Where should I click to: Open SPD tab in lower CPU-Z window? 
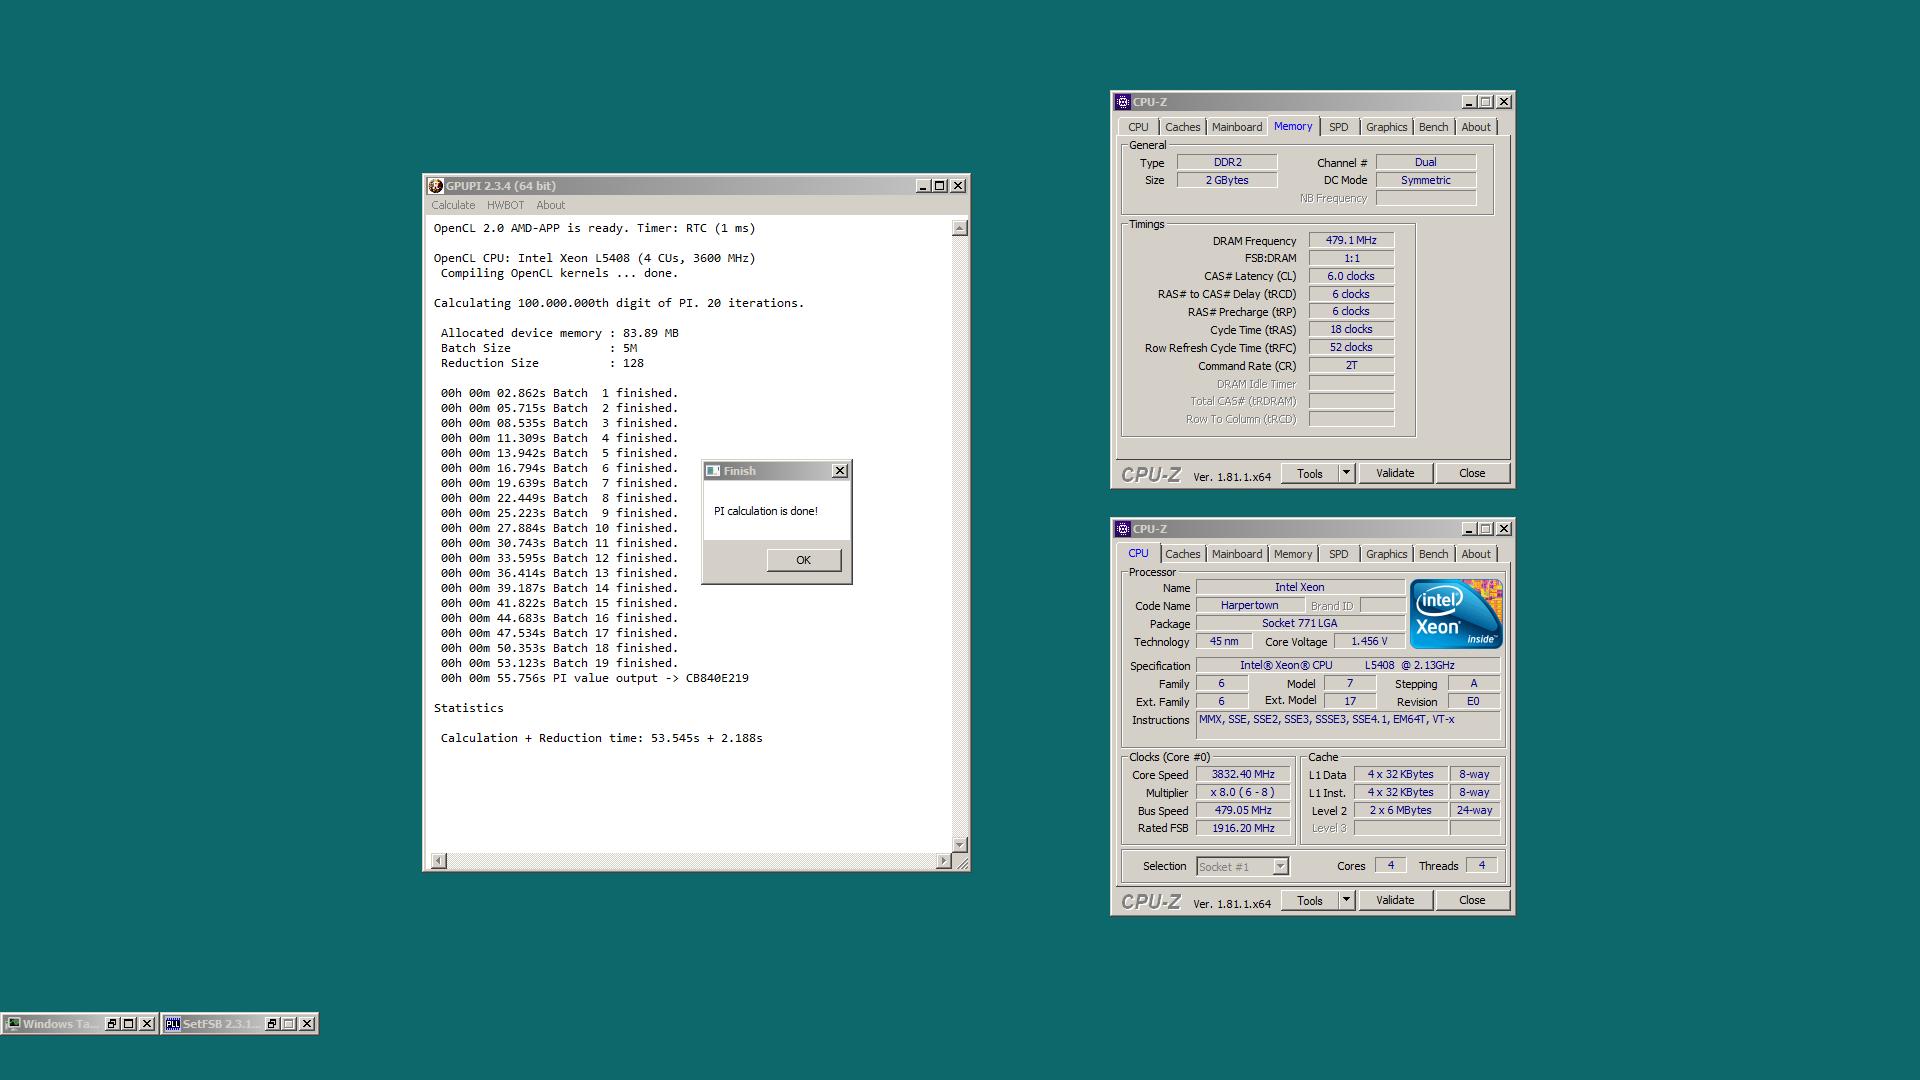[1338, 554]
